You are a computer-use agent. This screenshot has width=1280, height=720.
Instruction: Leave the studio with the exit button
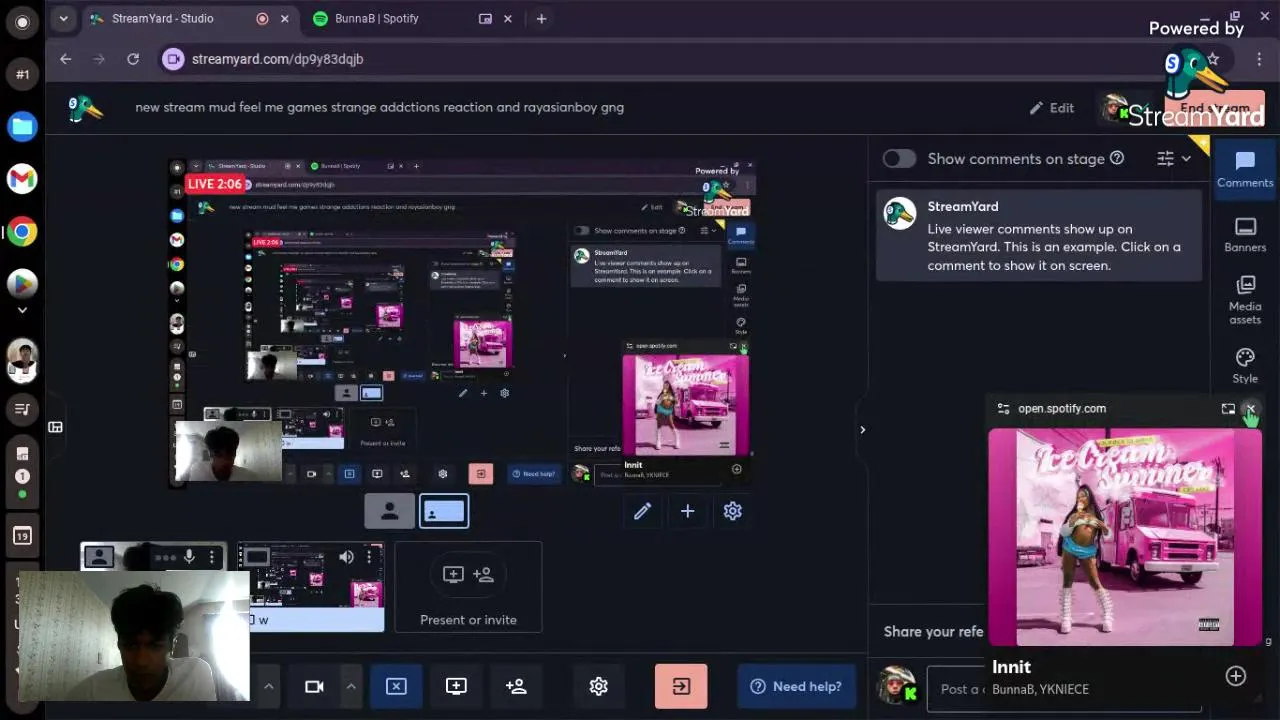click(681, 686)
